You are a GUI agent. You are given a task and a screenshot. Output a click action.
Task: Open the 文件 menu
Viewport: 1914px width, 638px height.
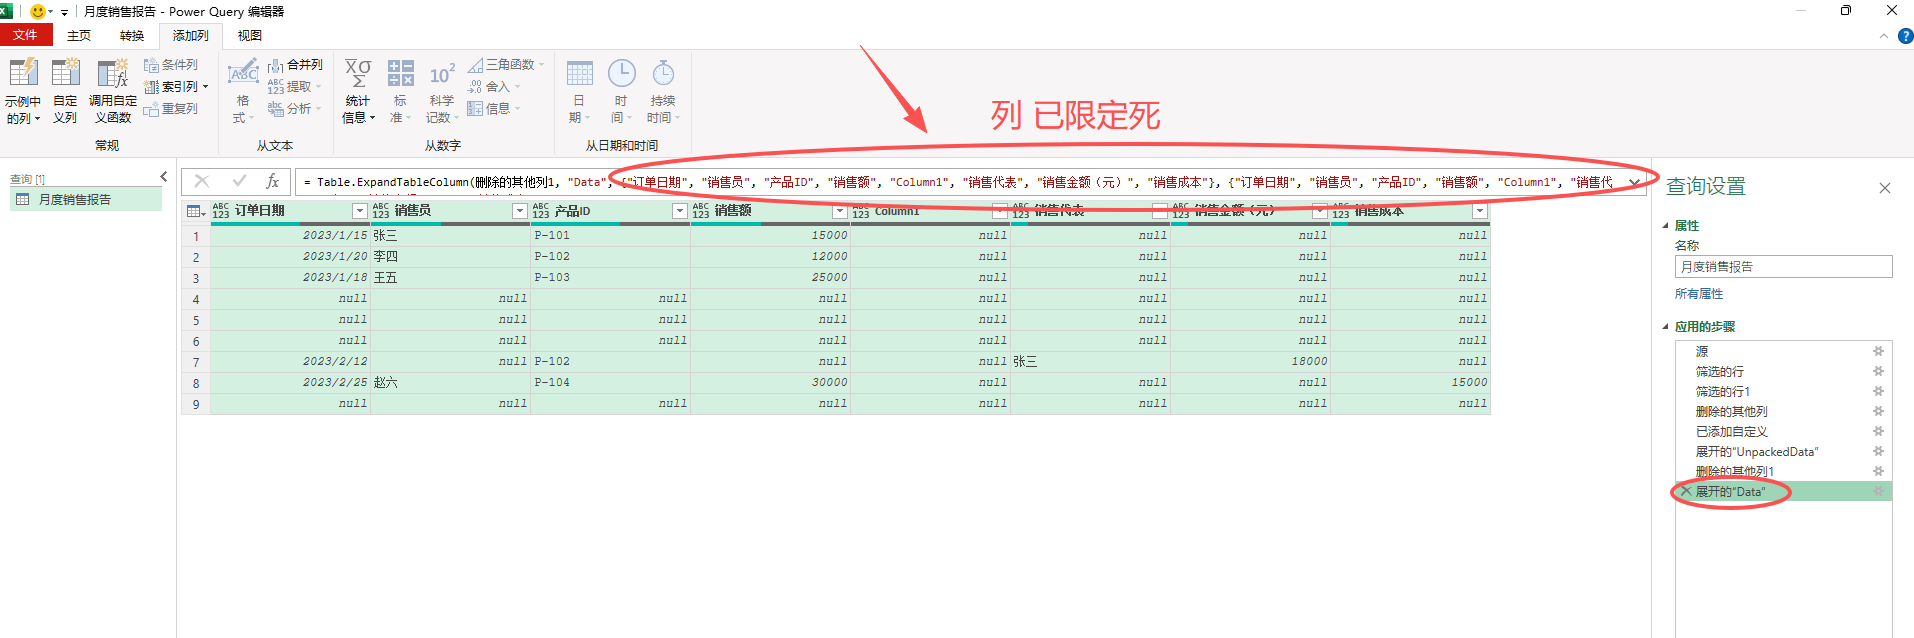25,36
